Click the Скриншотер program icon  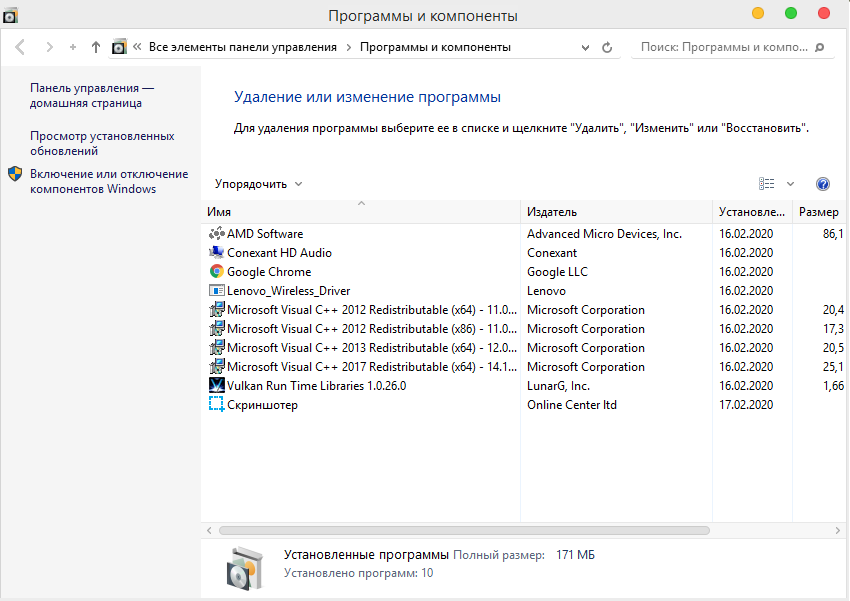(217, 404)
